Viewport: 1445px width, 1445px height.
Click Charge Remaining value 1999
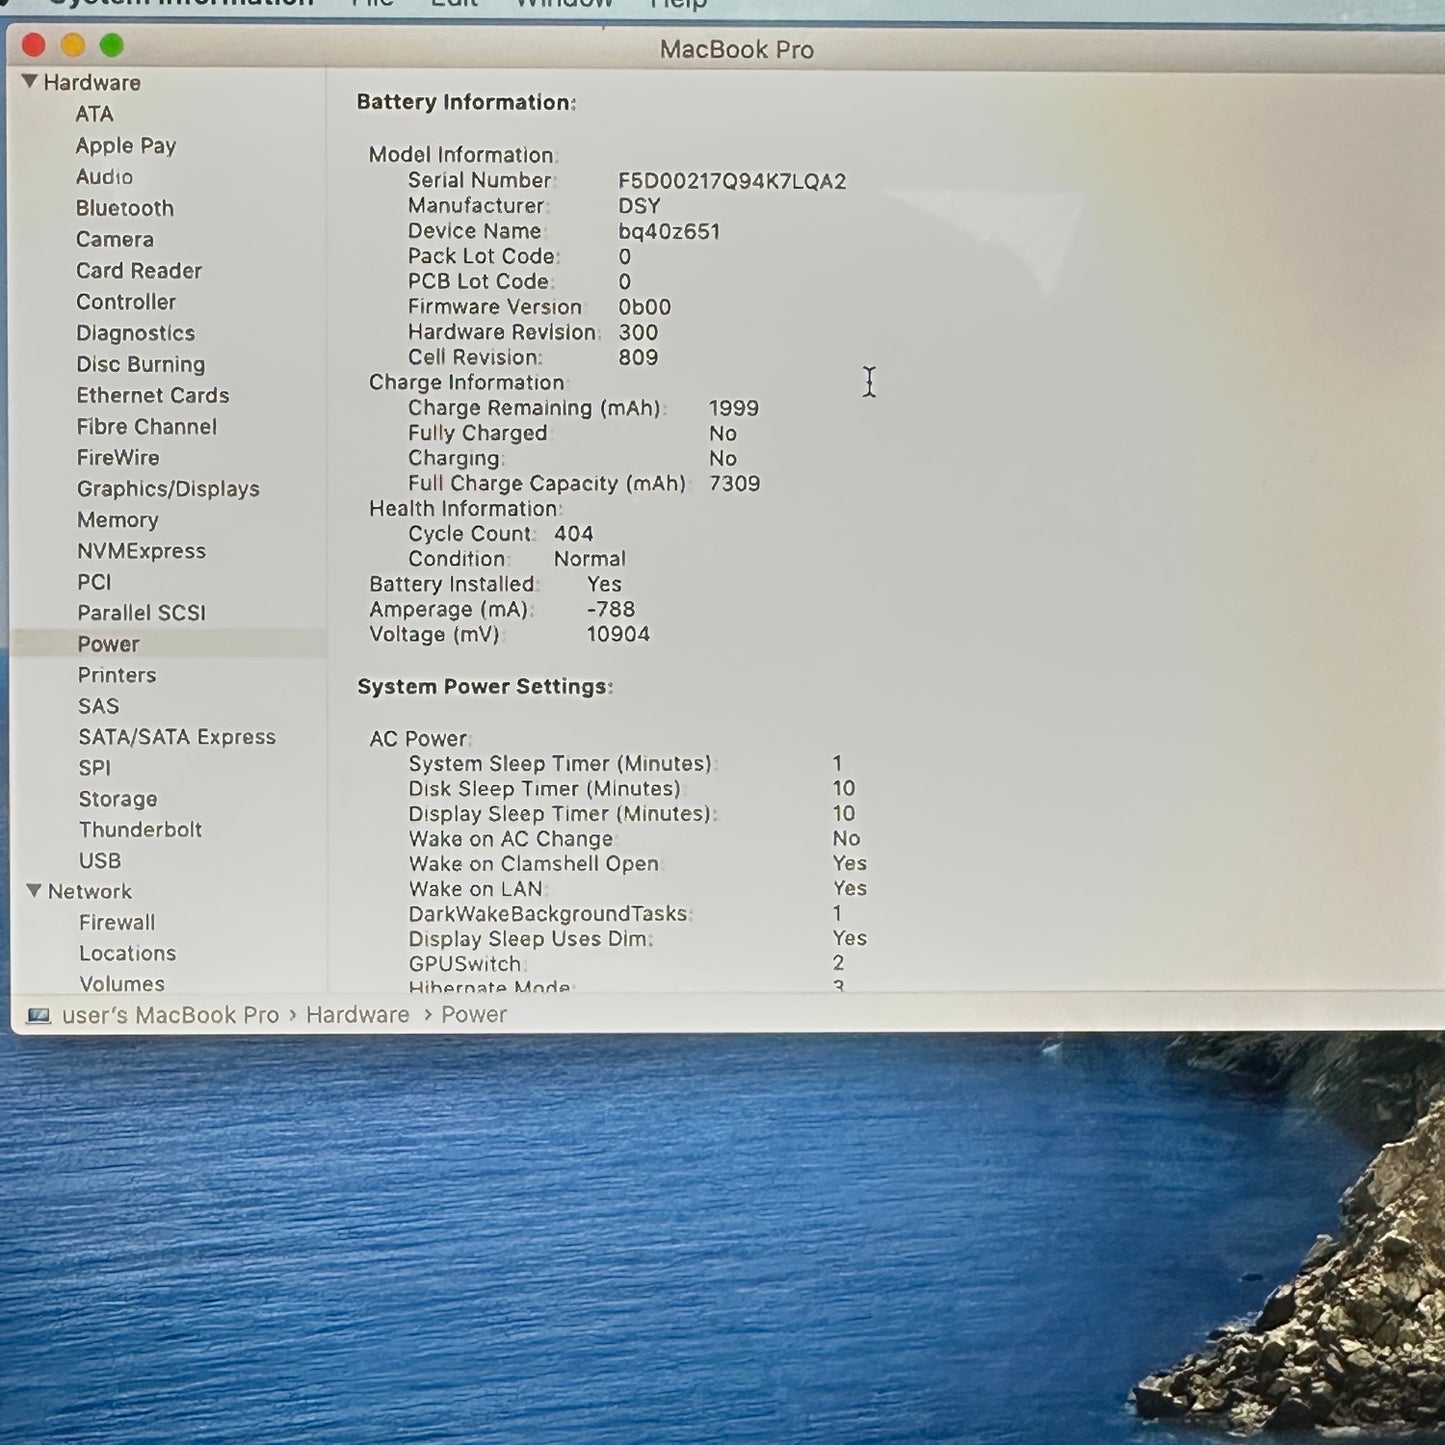pyautogui.click(x=734, y=408)
